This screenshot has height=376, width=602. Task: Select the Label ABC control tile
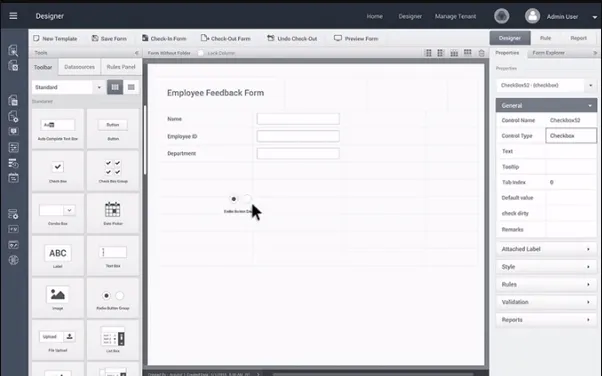click(58, 256)
